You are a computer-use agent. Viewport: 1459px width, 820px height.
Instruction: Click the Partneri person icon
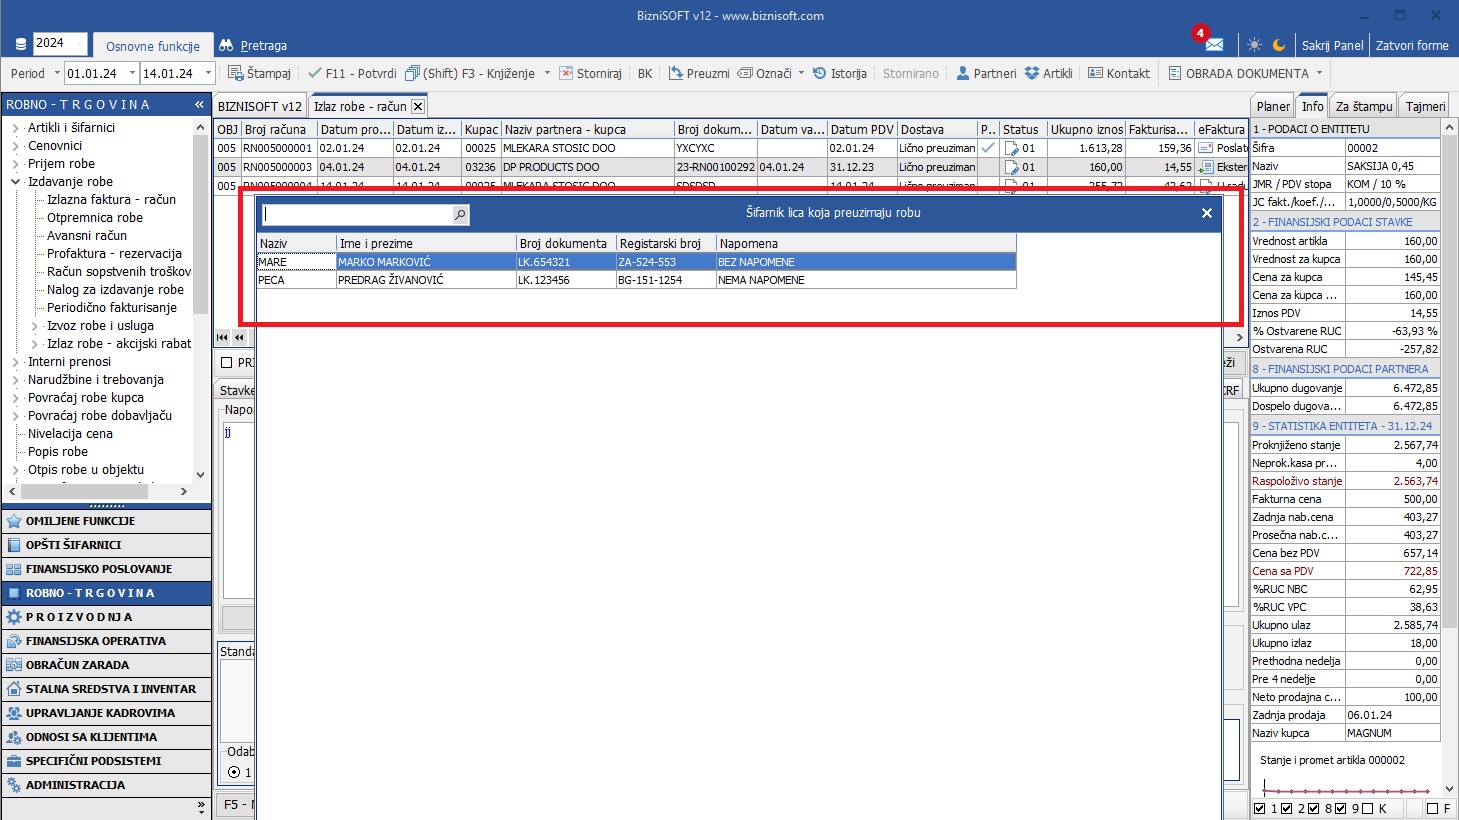pos(963,73)
